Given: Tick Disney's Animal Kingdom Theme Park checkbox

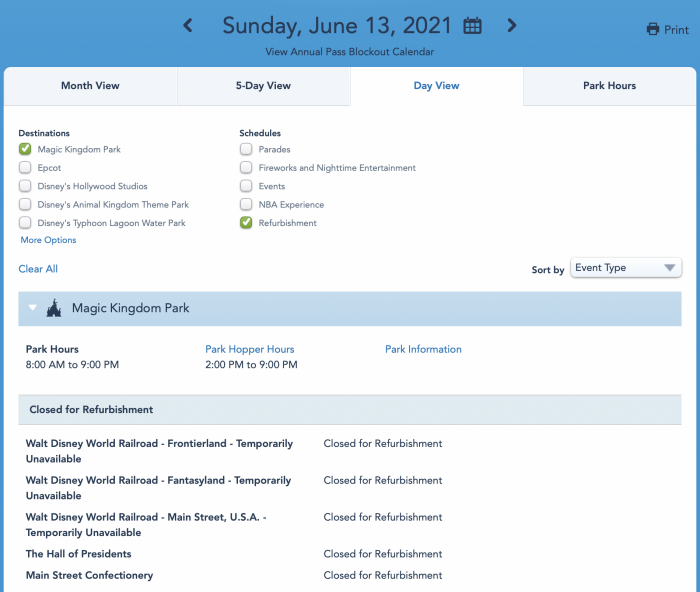Looking at the screenshot, I should coord(25,204).
